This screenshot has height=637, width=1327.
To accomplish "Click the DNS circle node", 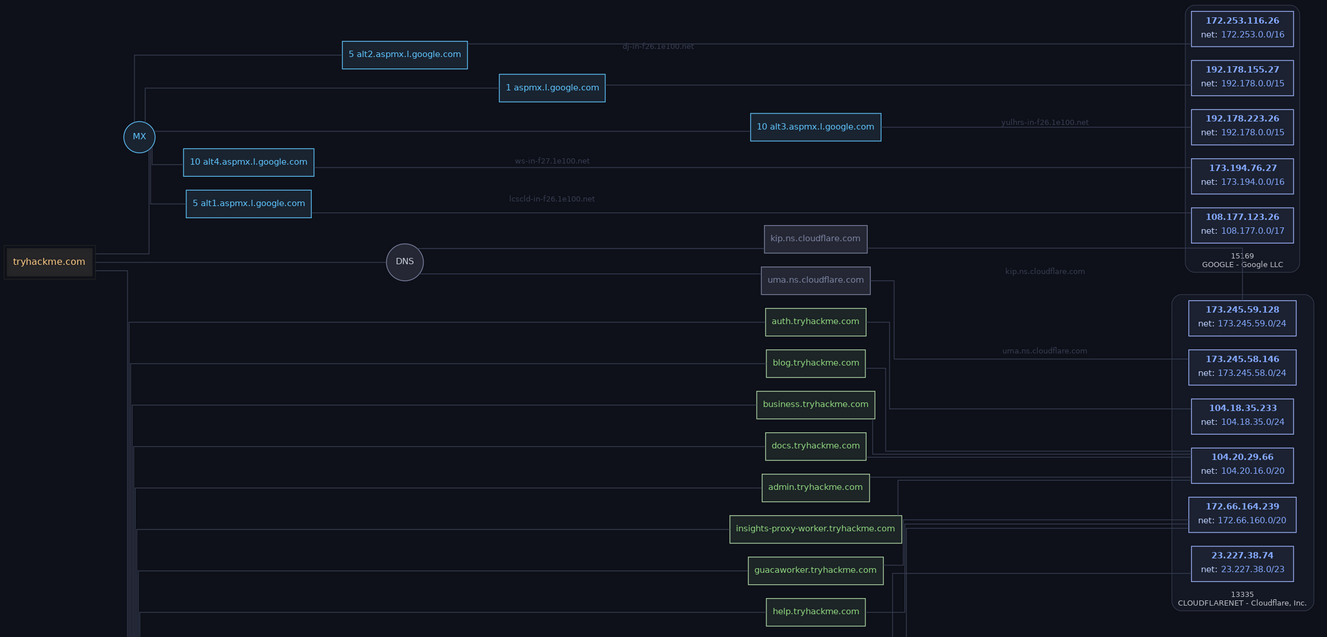I will tap(405, 262).
